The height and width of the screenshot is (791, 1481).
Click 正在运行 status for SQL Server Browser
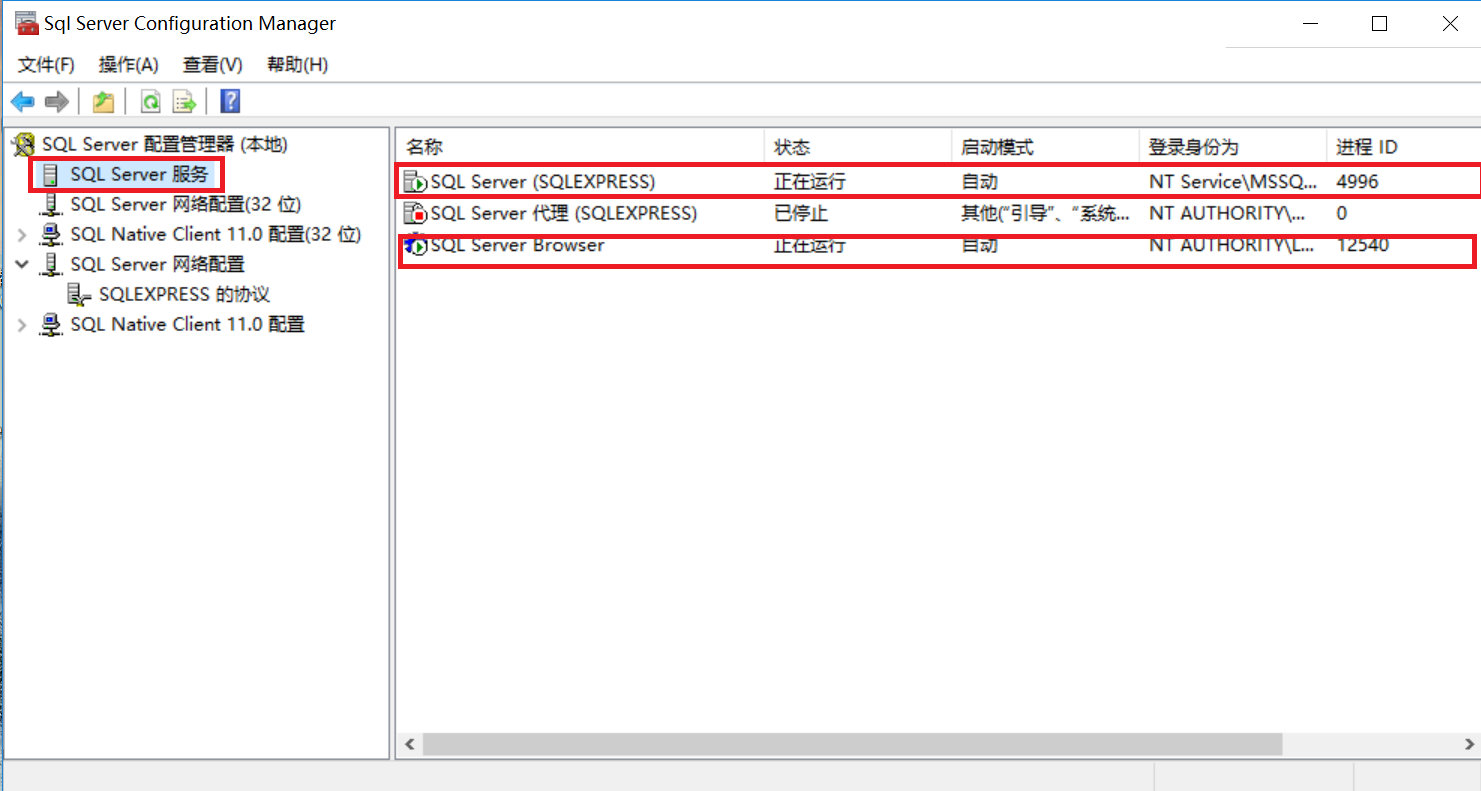point(809,245)
